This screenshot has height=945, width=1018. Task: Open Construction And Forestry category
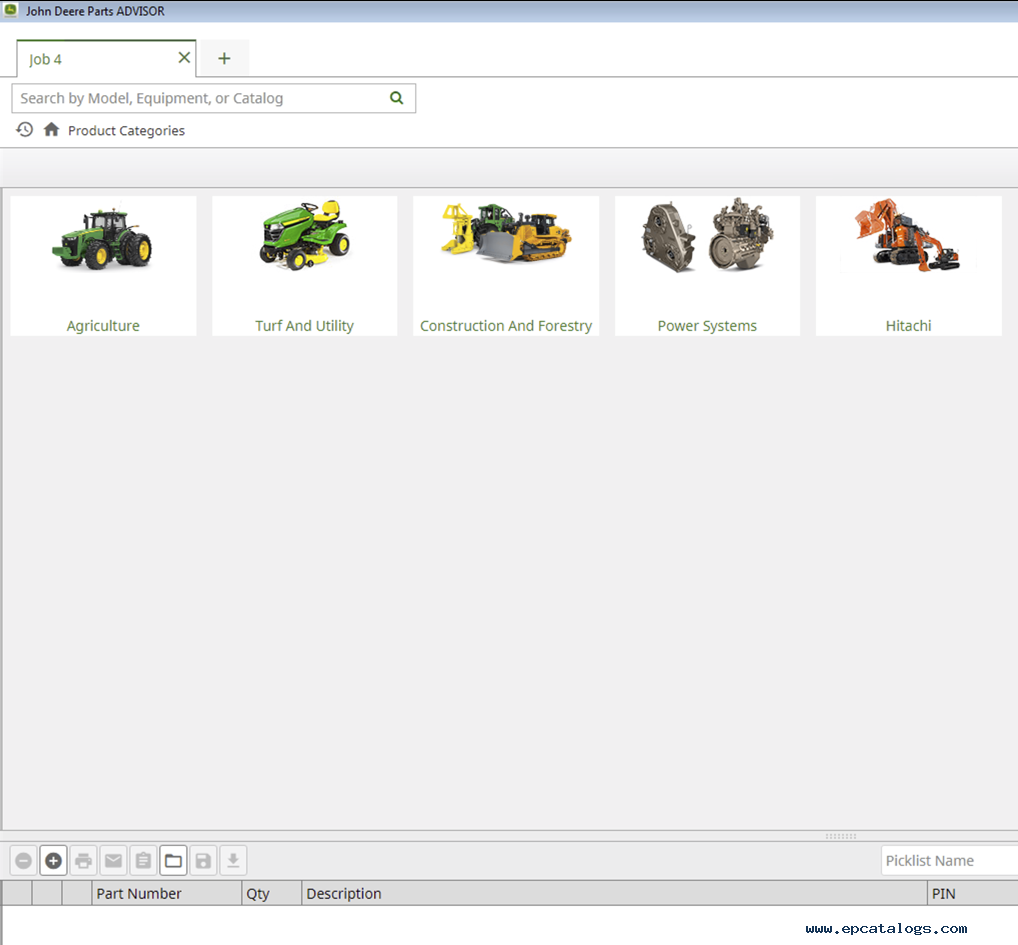(x=505, y=266)
